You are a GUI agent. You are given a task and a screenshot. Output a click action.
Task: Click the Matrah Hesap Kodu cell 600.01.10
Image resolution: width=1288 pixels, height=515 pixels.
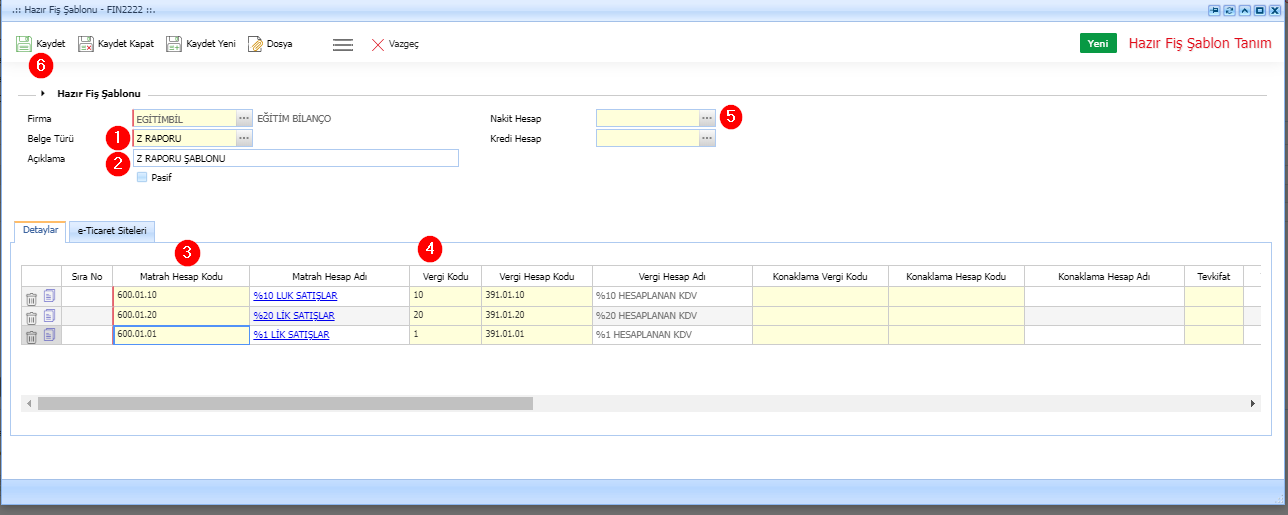click(x=181, y=296)
